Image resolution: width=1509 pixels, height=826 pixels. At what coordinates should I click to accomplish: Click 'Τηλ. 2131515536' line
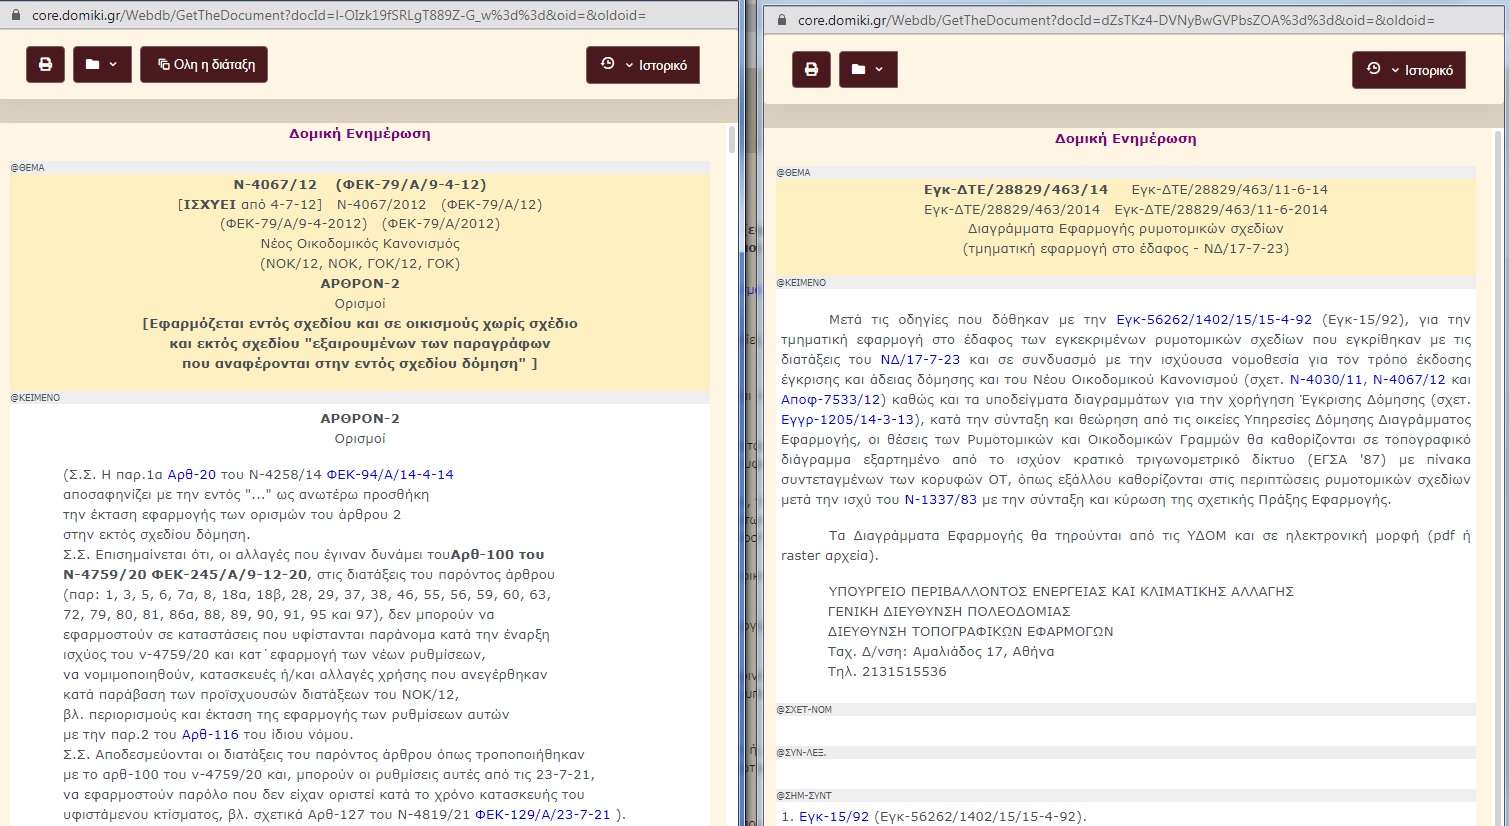click(888, 672)
